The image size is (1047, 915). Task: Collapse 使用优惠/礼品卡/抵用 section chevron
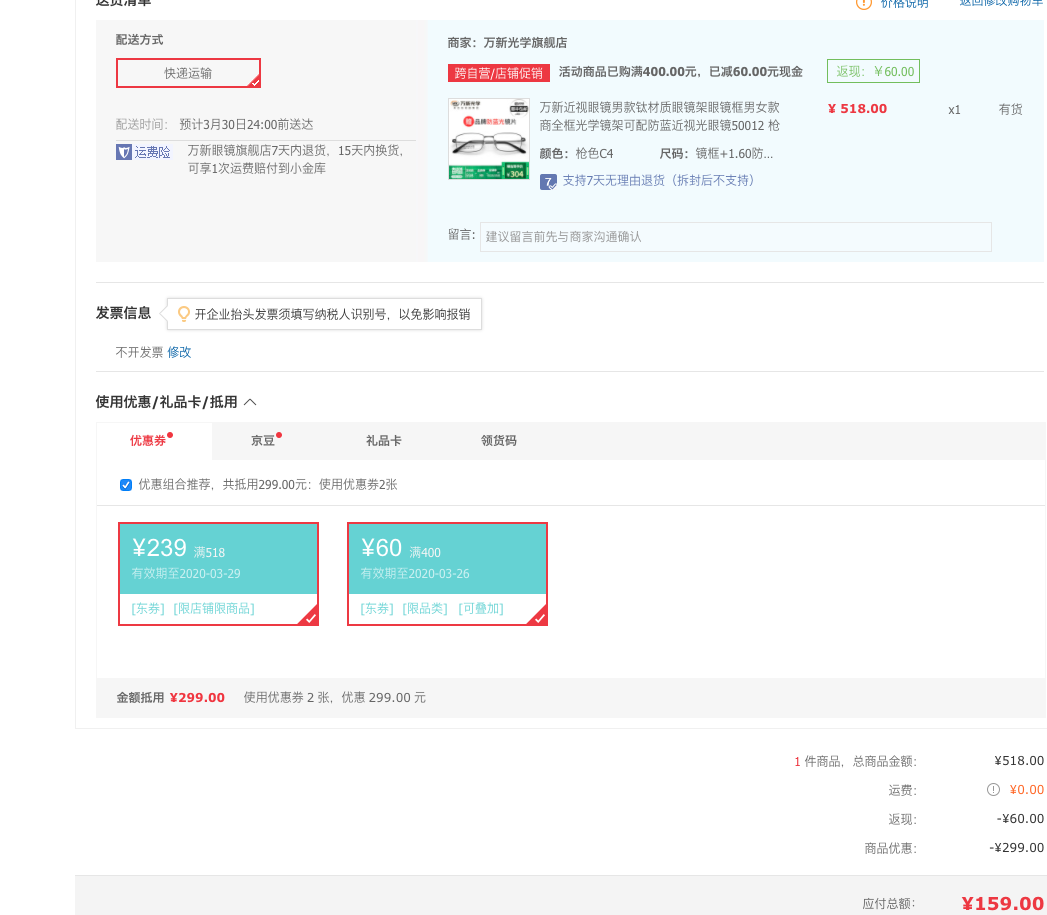pyautogui.click(x=250, y=402)
